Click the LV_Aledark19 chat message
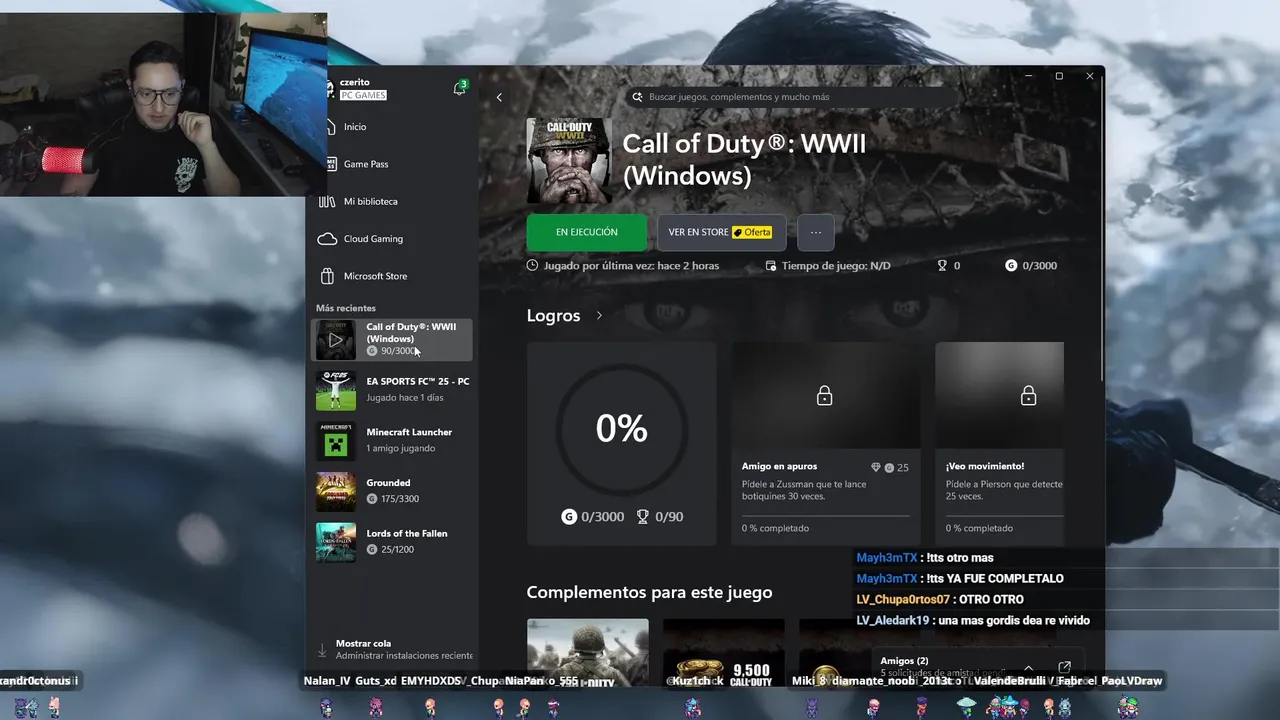The image size is (1280, 720). 973,620
